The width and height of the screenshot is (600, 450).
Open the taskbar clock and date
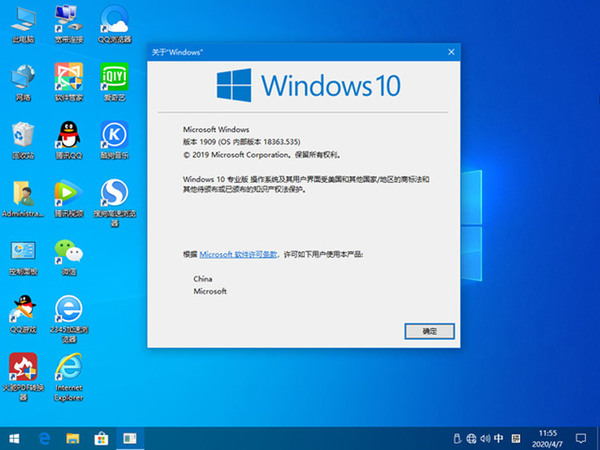547,438
